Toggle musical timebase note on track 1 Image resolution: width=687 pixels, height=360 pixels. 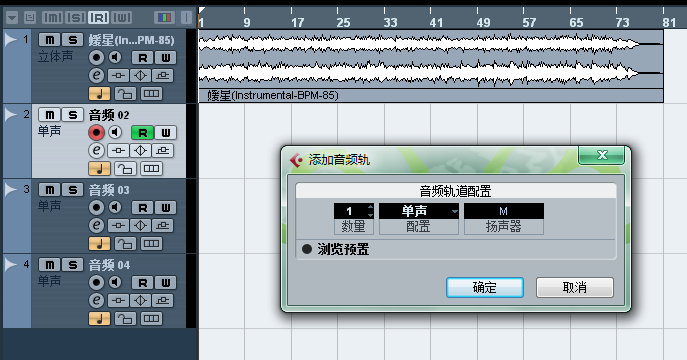(x=99, y=93)
